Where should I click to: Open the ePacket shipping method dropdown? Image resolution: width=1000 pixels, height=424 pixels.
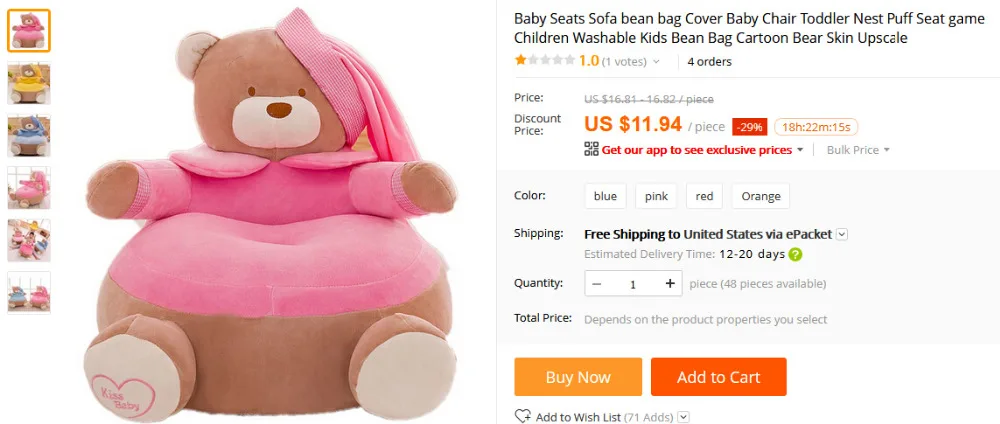click(x=842, y=234)
